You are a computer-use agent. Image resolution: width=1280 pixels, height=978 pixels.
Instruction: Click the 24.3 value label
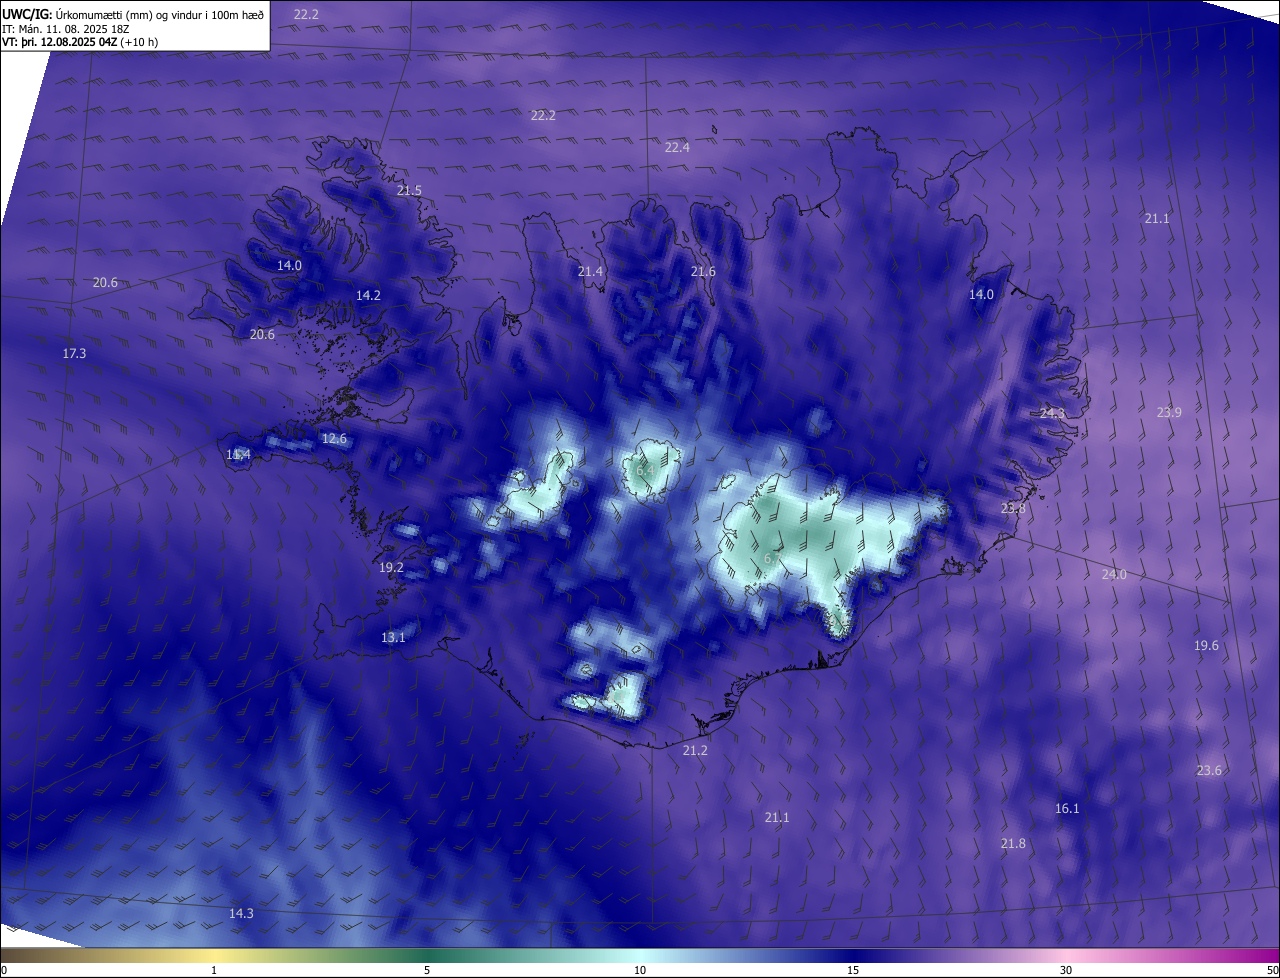[1052, 413]
